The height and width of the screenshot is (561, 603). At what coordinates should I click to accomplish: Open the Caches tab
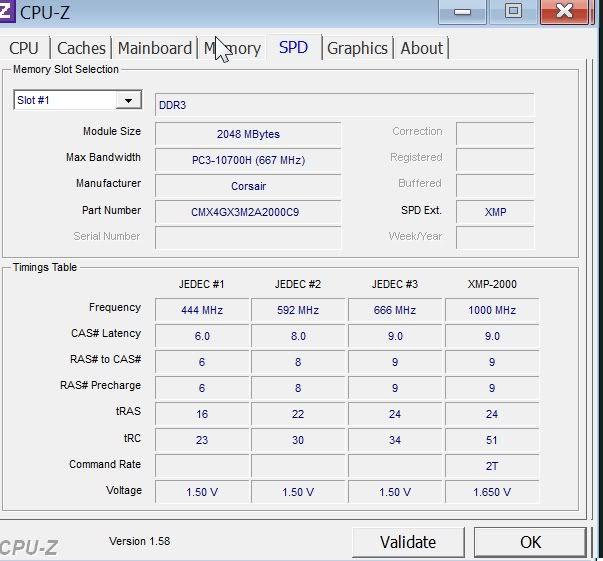[81, 48]
